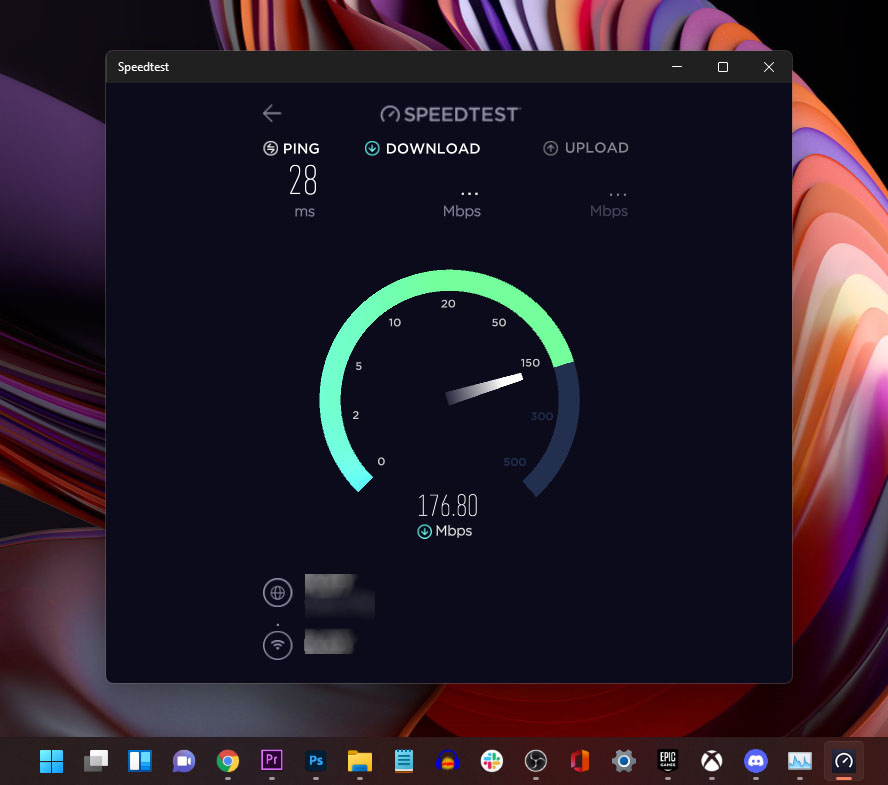Image resolution: width=888 pixels, height=785 pixels.
Task: Open Adobe Premiere Pro from taskbar
Action: [x=272, y=760]
